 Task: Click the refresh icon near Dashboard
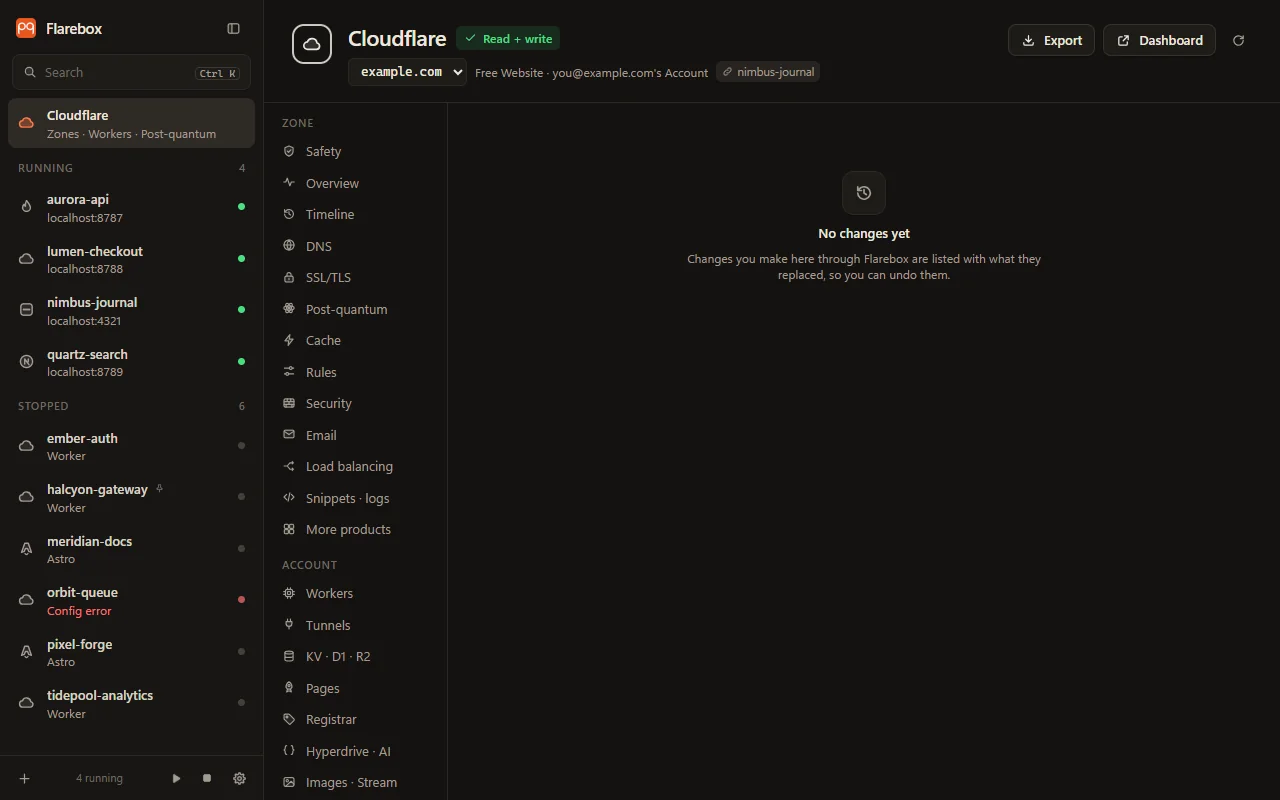pos(1238,40)
